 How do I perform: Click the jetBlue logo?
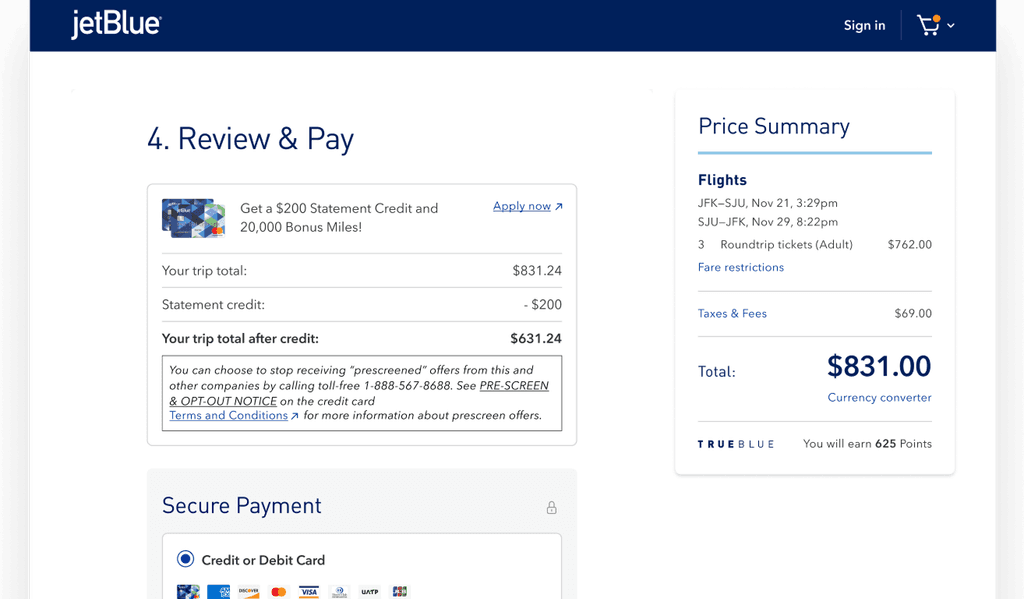(x=116, y=24)
